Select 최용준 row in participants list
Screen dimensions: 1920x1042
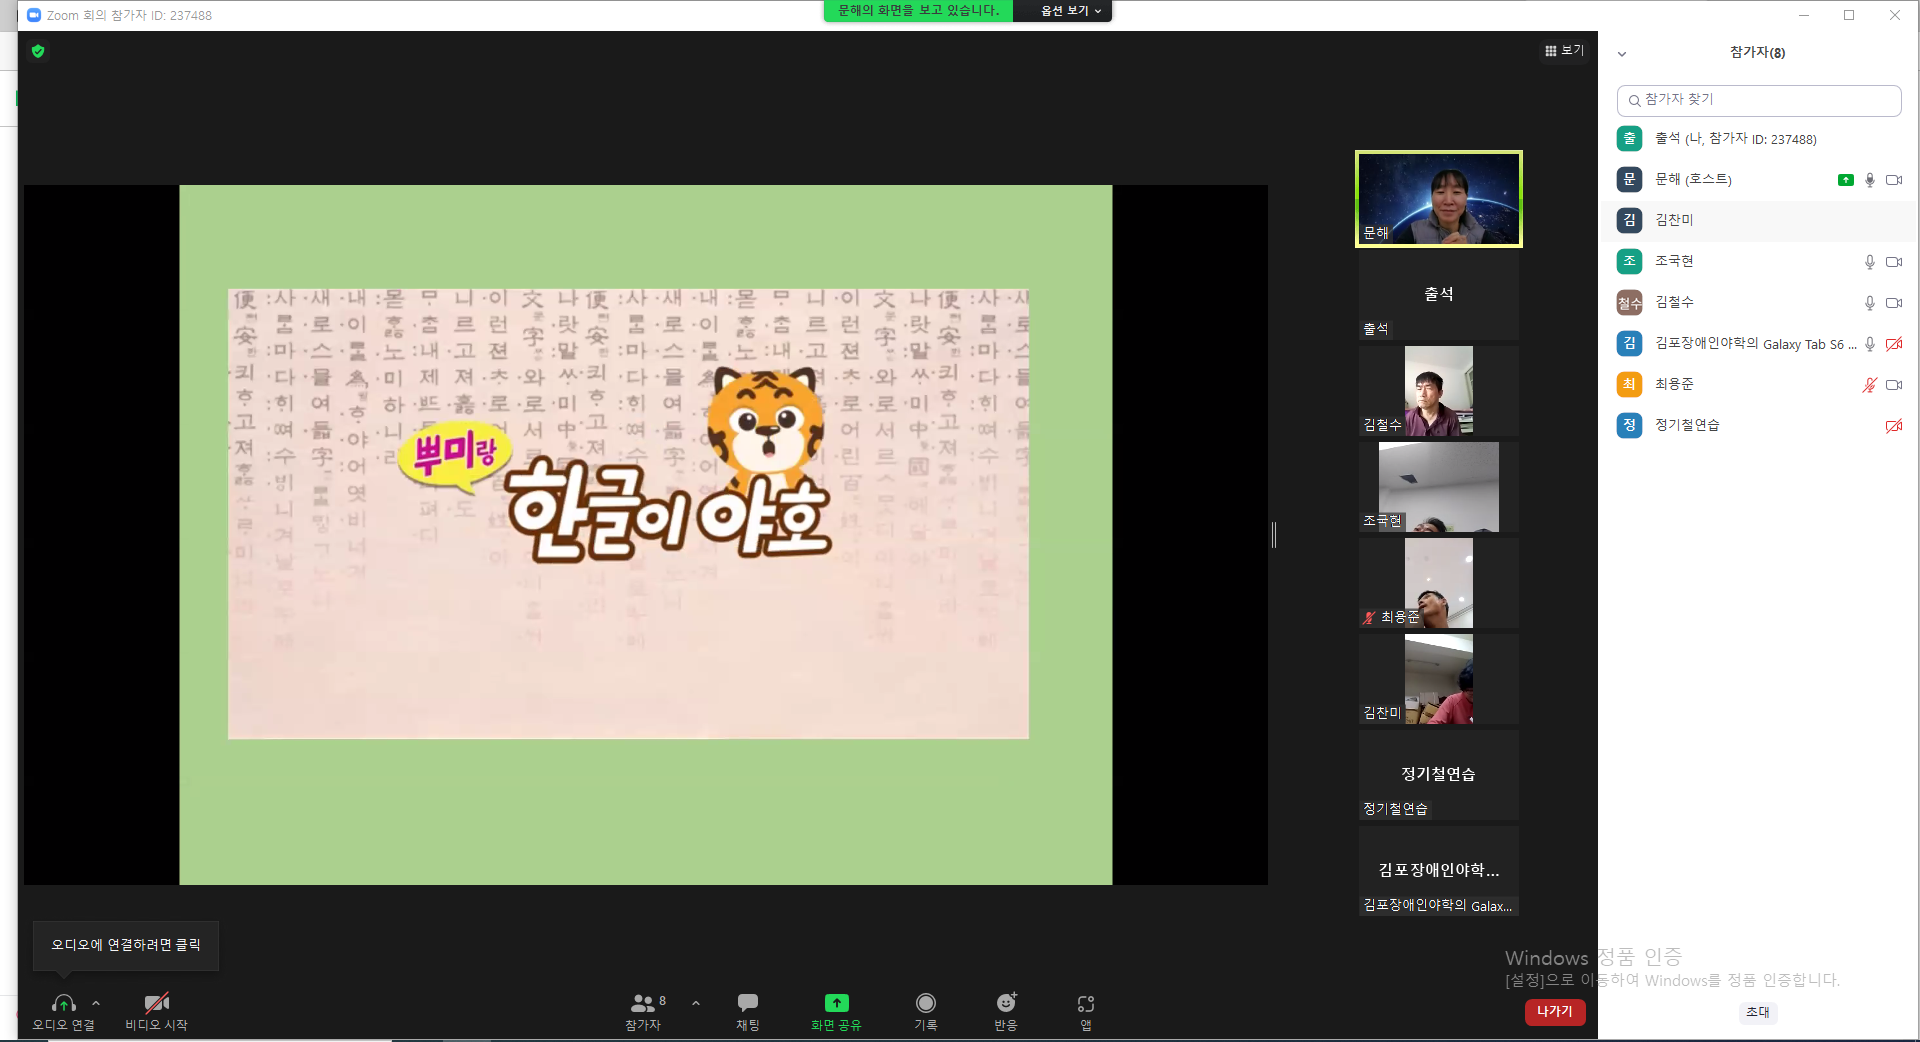point(1758,385)
